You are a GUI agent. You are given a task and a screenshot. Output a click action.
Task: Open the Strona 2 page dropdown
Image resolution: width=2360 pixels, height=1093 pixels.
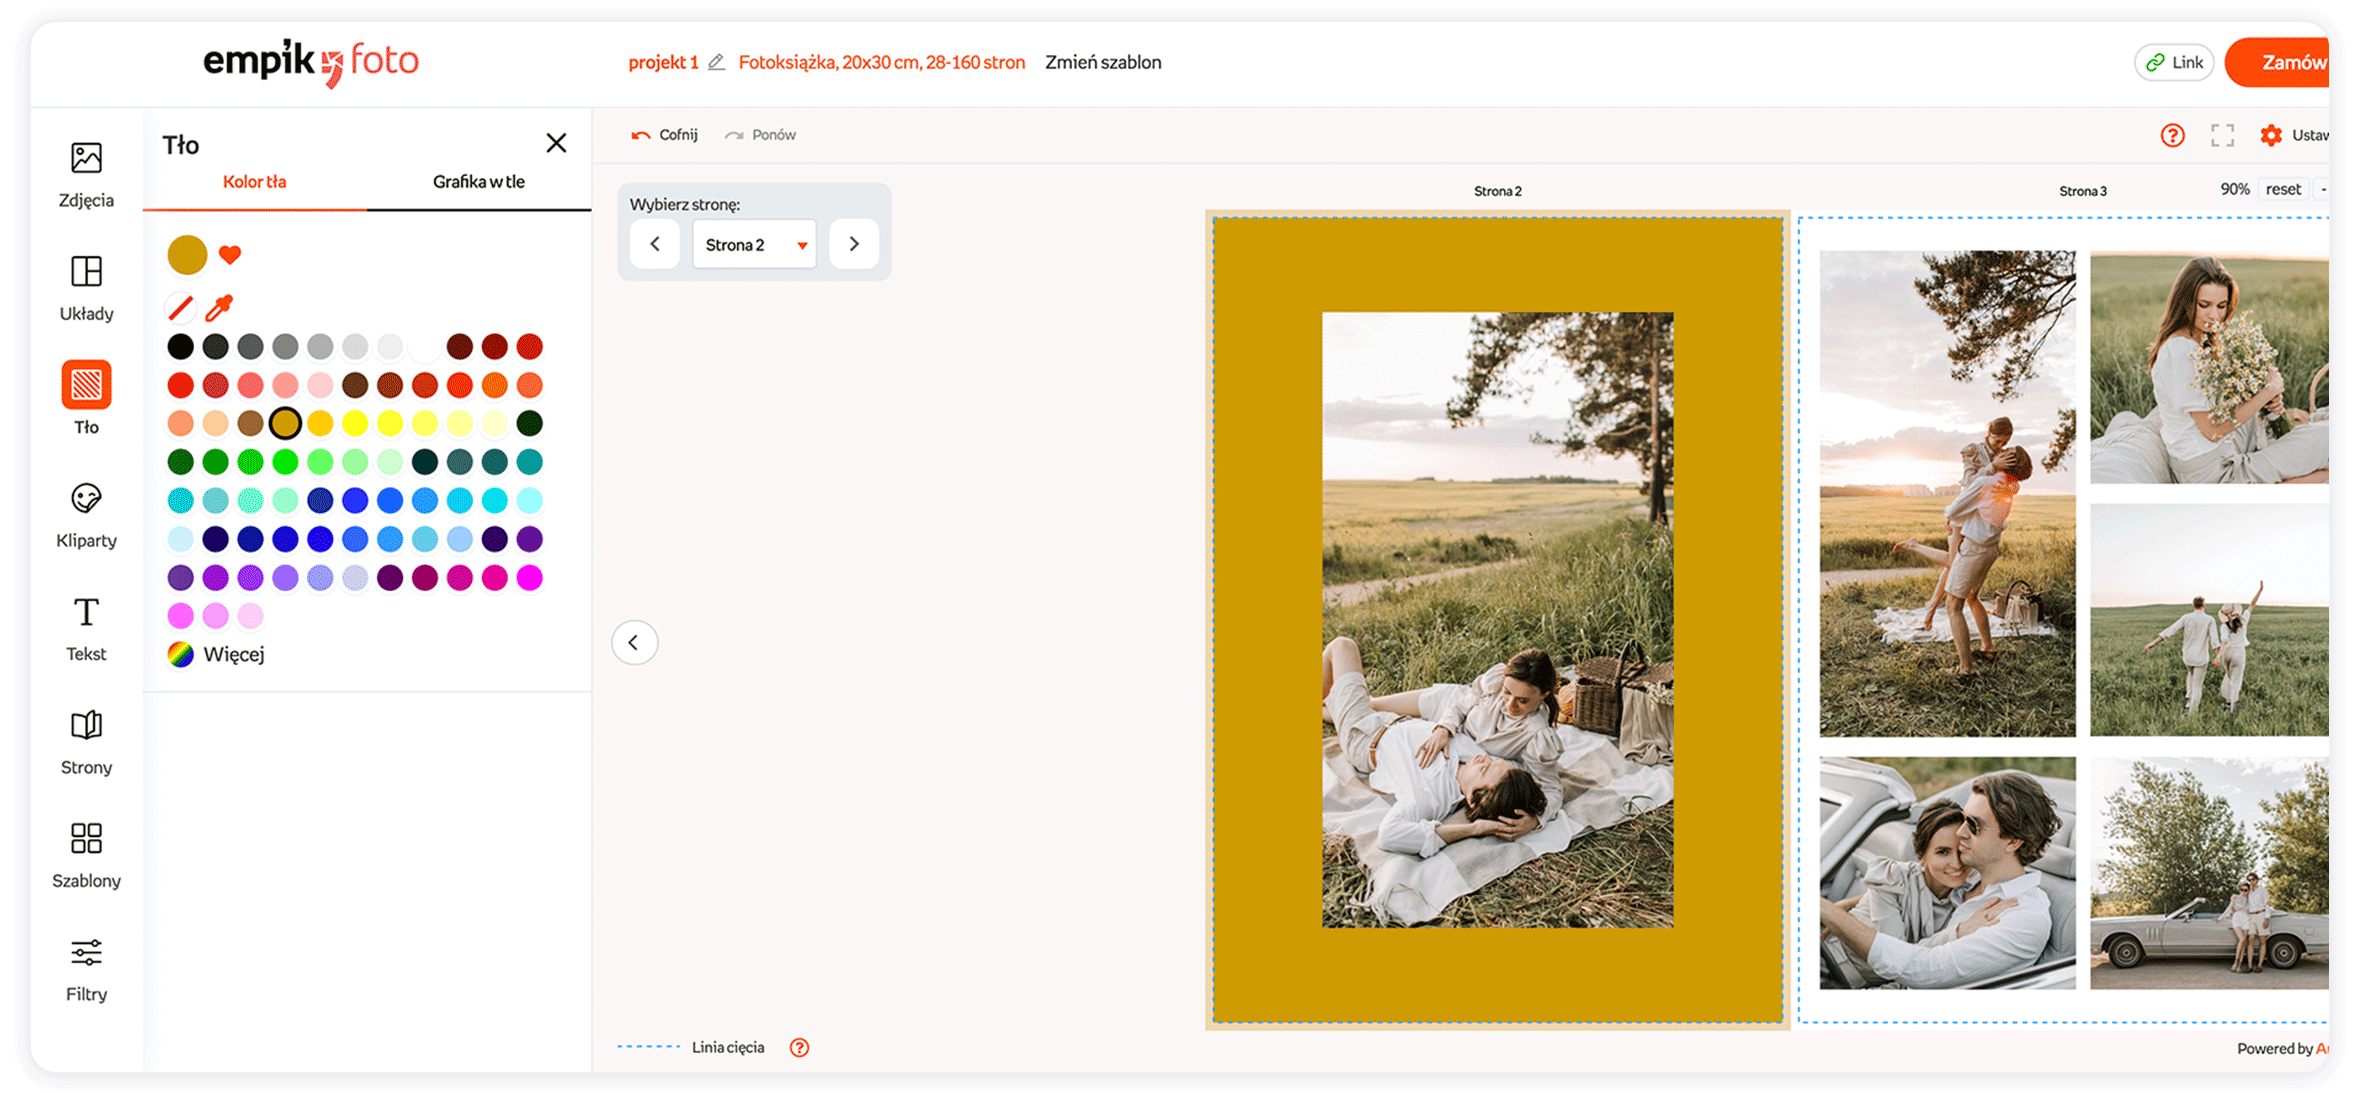[x=754, y=244]
